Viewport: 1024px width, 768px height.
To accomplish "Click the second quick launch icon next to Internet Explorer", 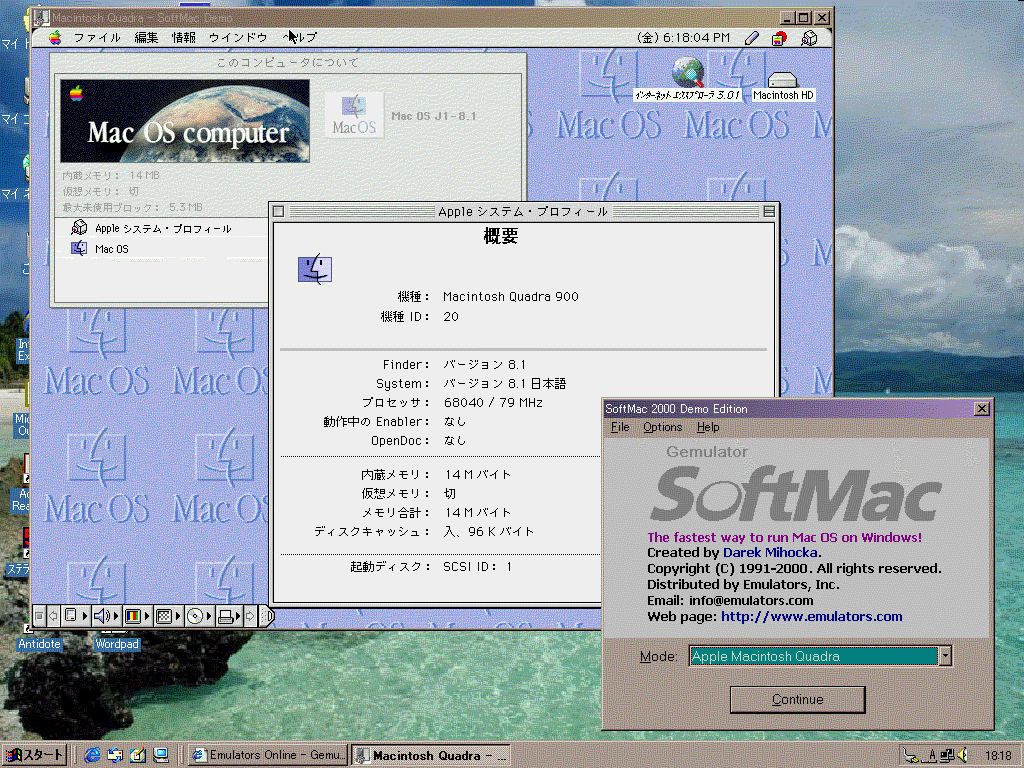I will point(115,755).
